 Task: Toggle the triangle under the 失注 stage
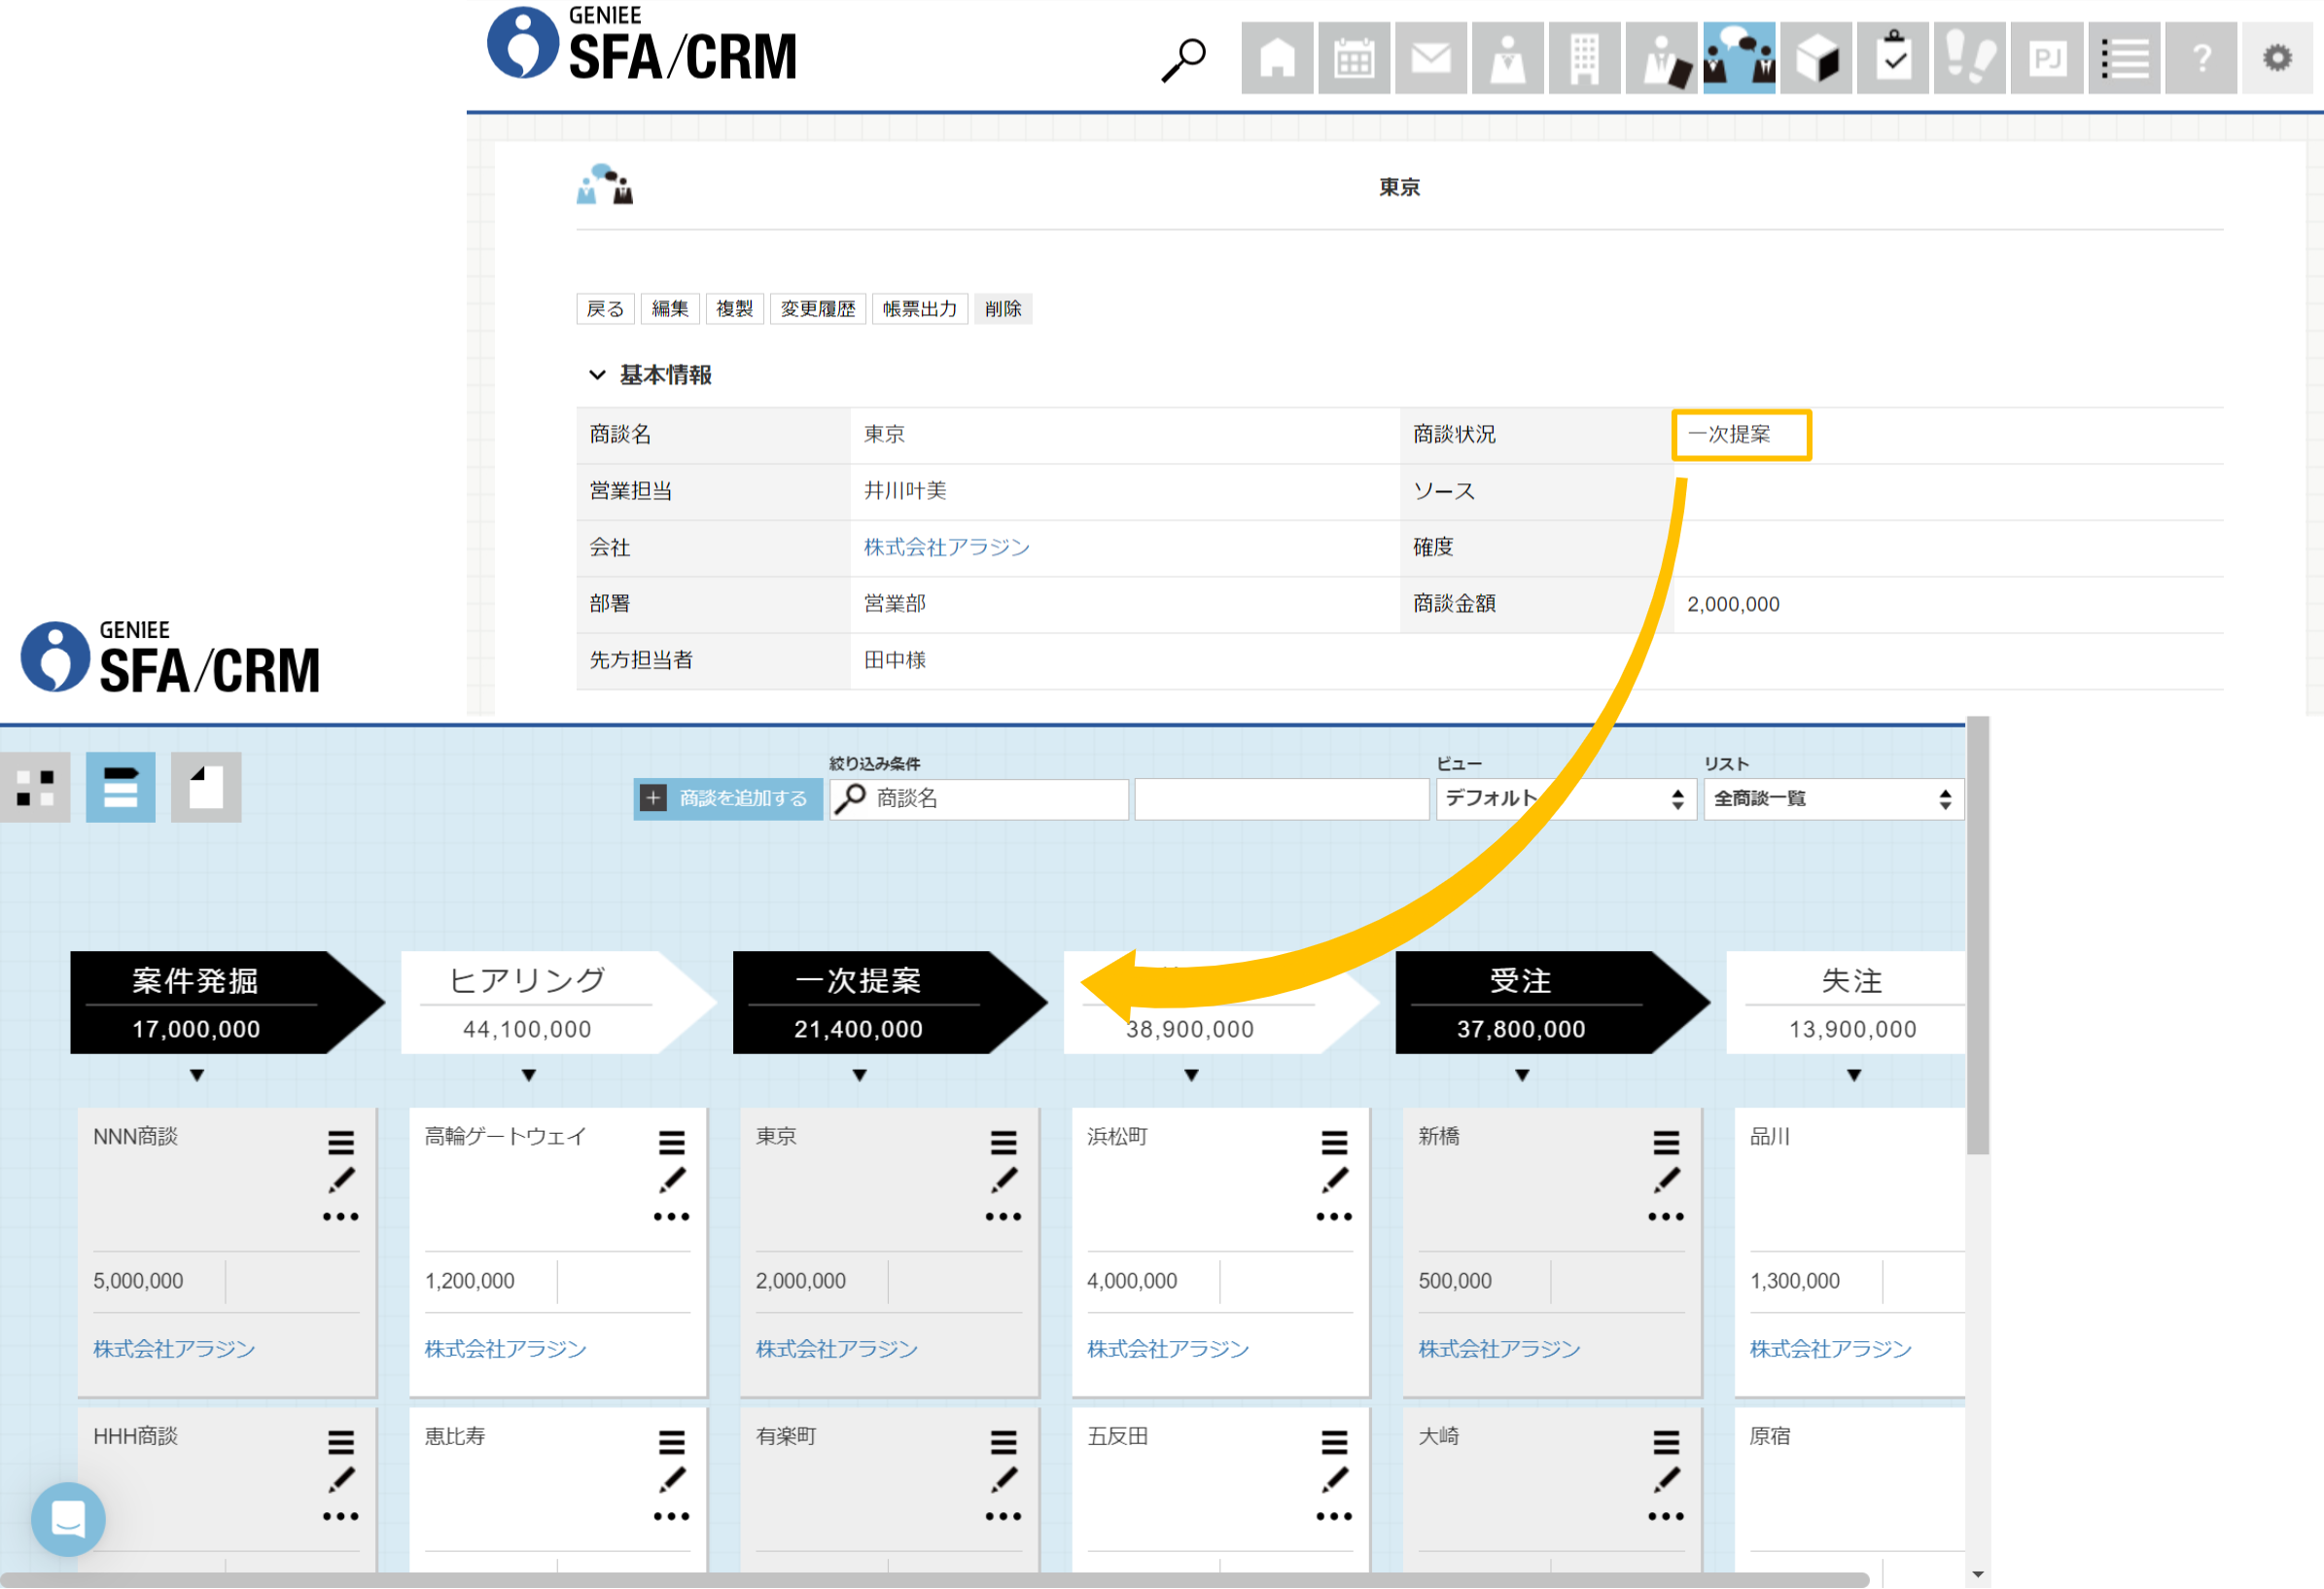click(x=1854, y=1076)
